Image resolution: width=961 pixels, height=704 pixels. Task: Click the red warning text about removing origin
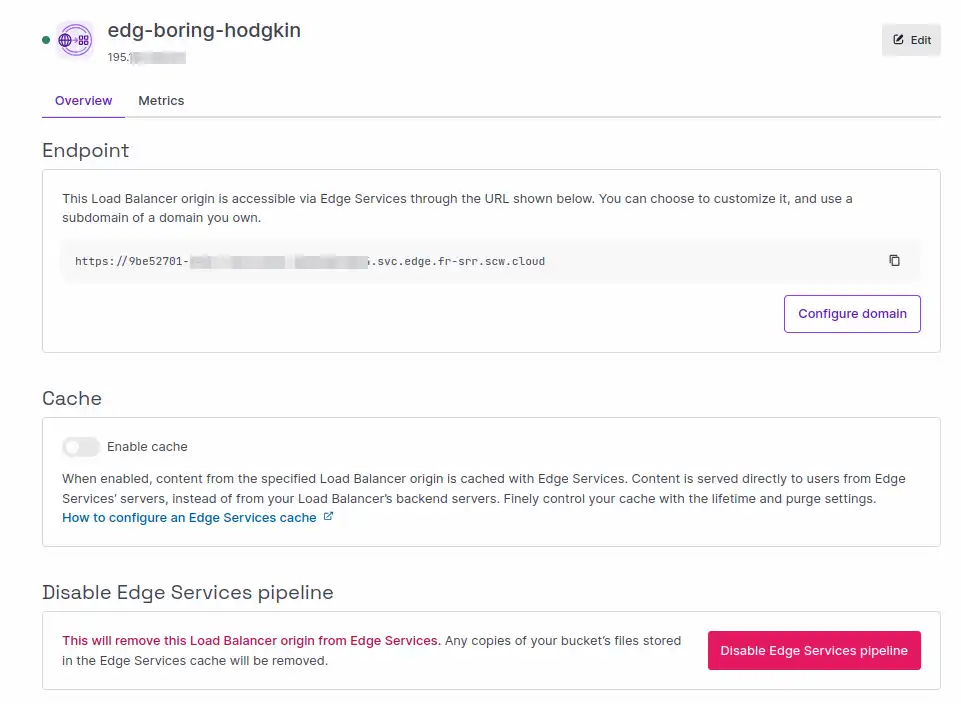pos(251,640)
